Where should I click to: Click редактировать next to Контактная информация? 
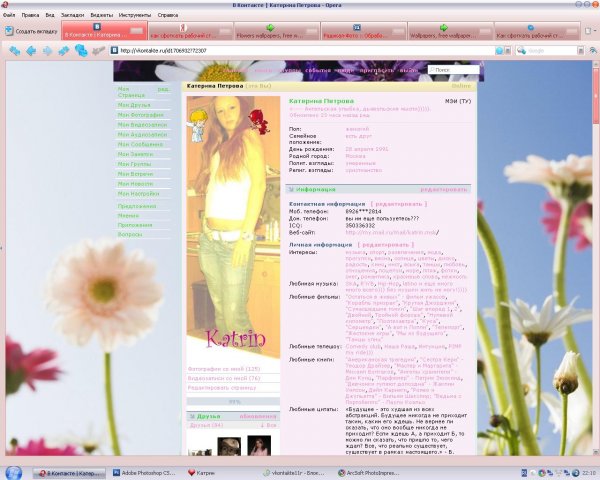click(399, 204)
